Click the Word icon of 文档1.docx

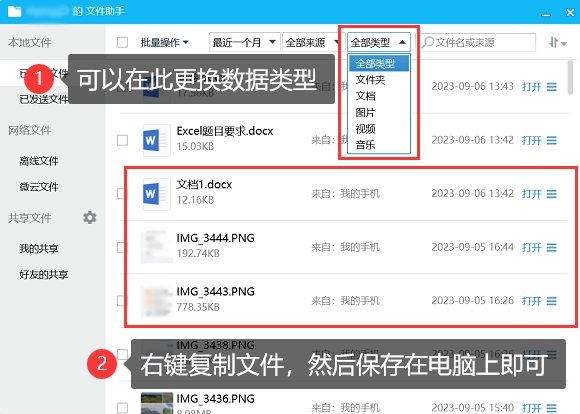[x=156, y=194]
